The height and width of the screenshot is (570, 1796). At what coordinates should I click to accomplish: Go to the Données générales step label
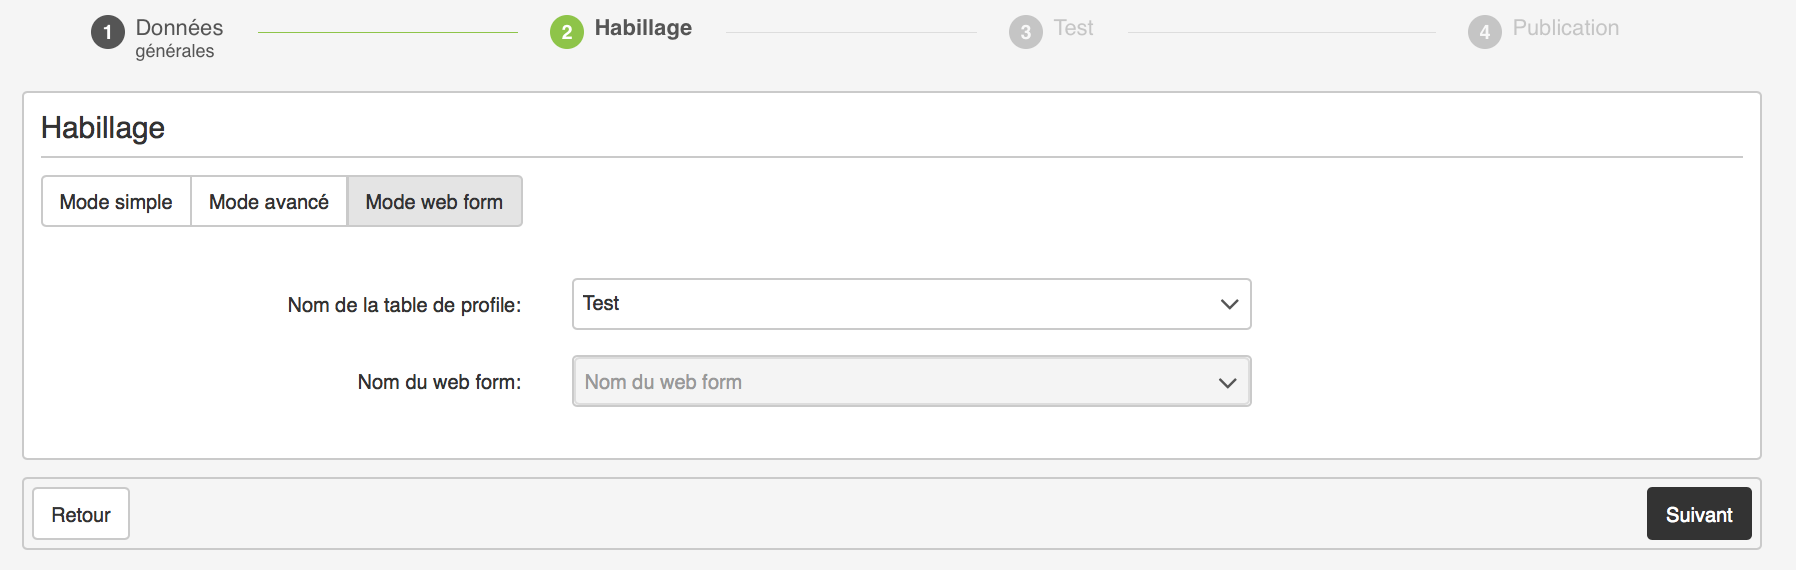point(179,38)
